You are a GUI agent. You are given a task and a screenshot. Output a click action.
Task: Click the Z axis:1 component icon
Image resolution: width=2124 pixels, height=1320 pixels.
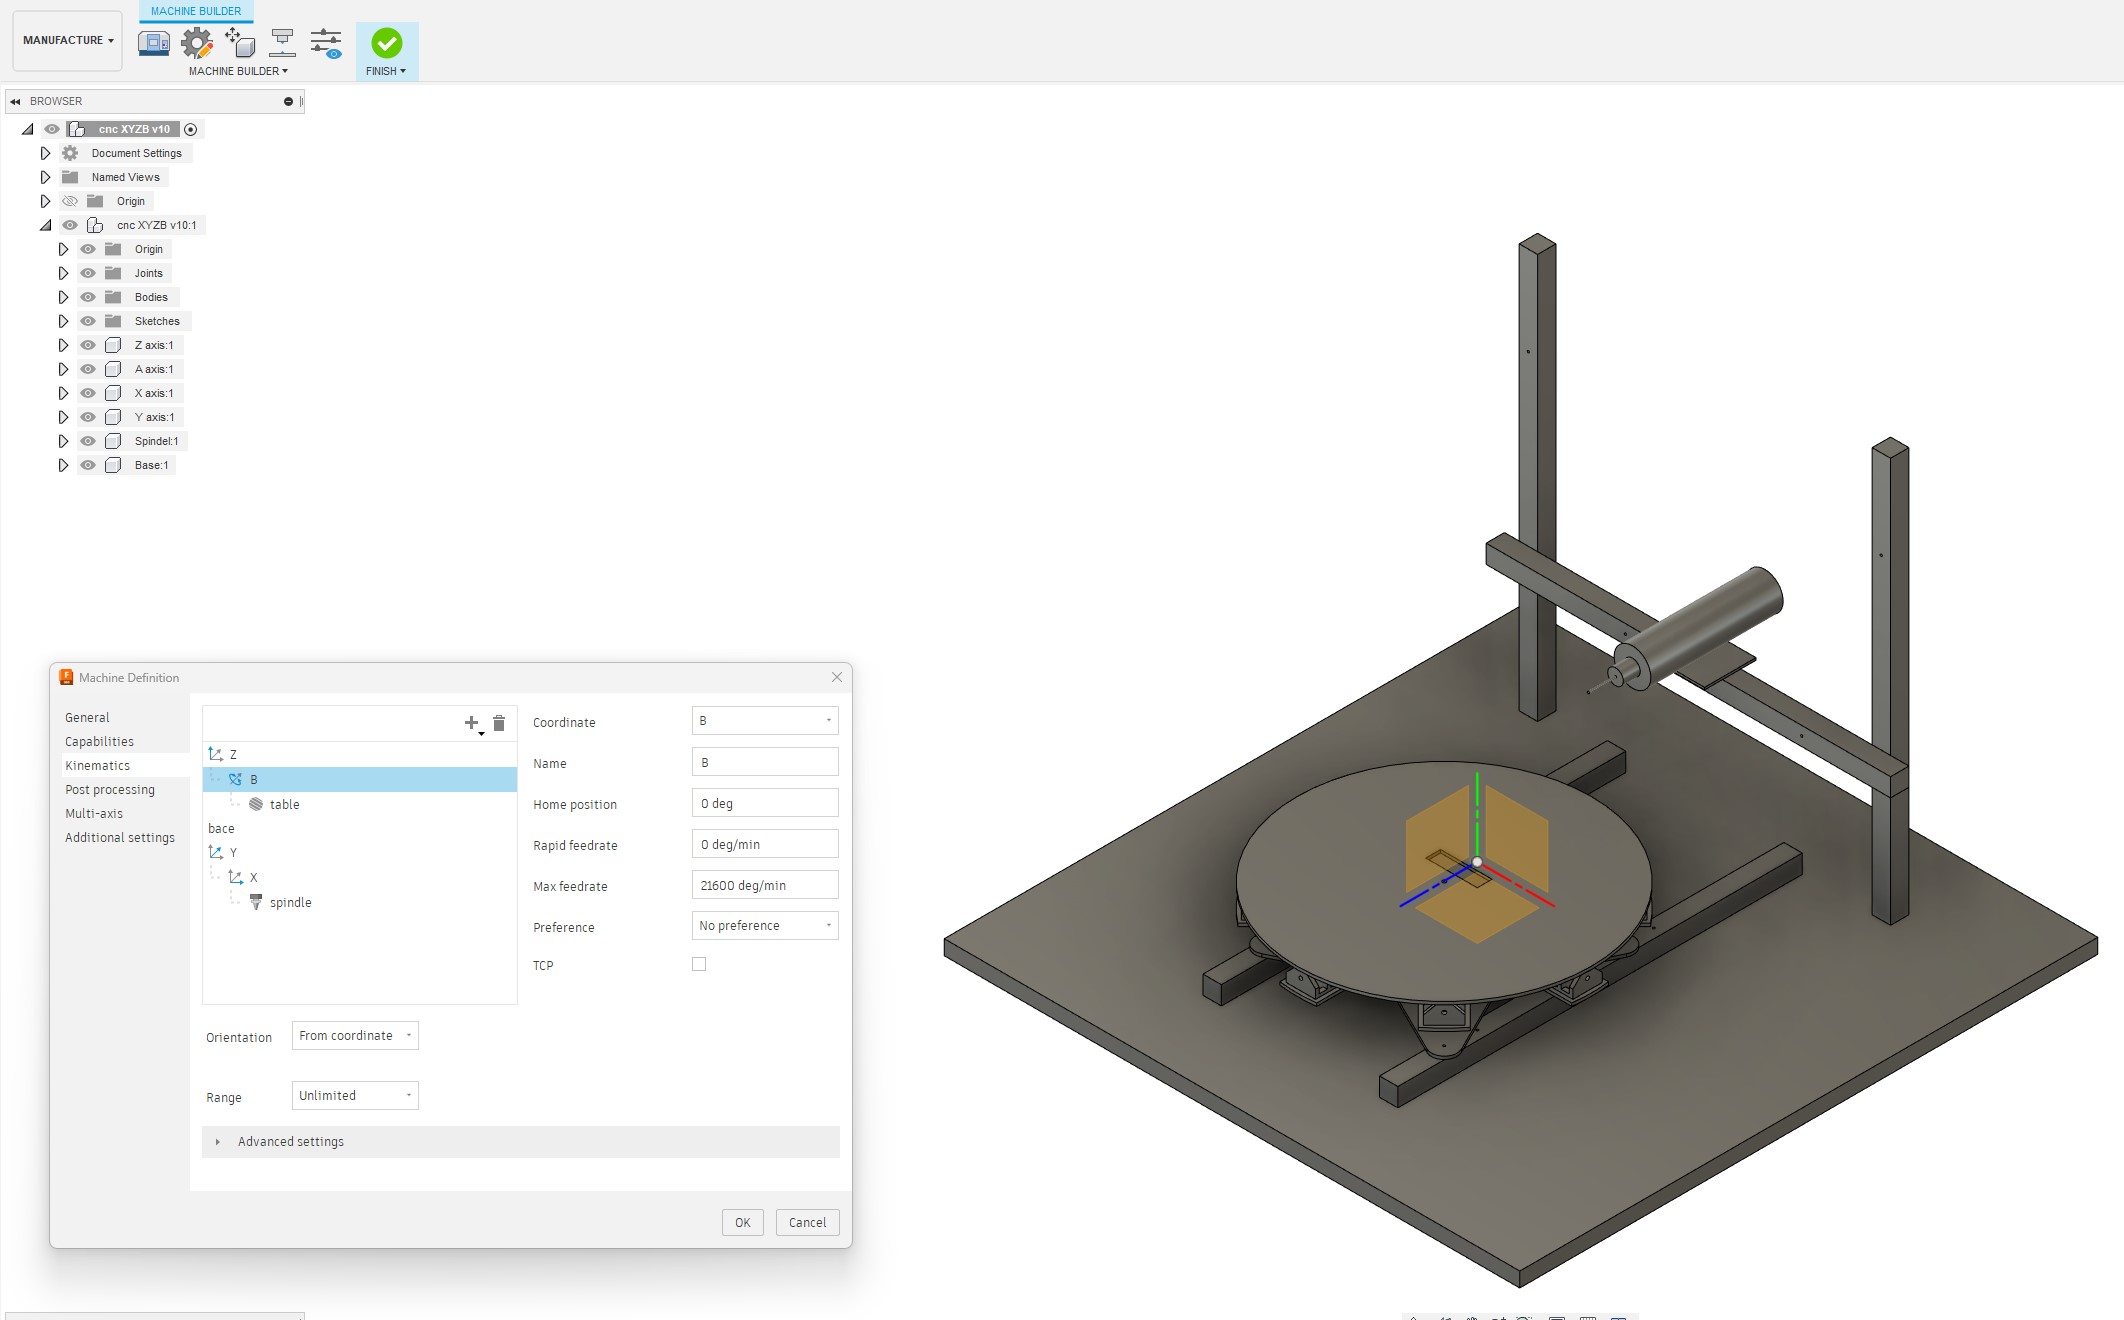(113, 345)
